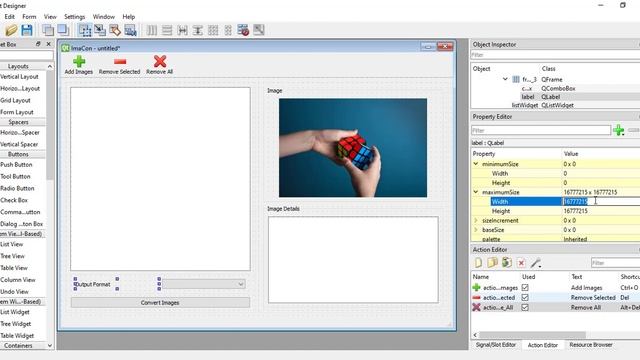
Task: Save the form with the floppy icon
Action: pyautogui.click(x=27, y=30)
